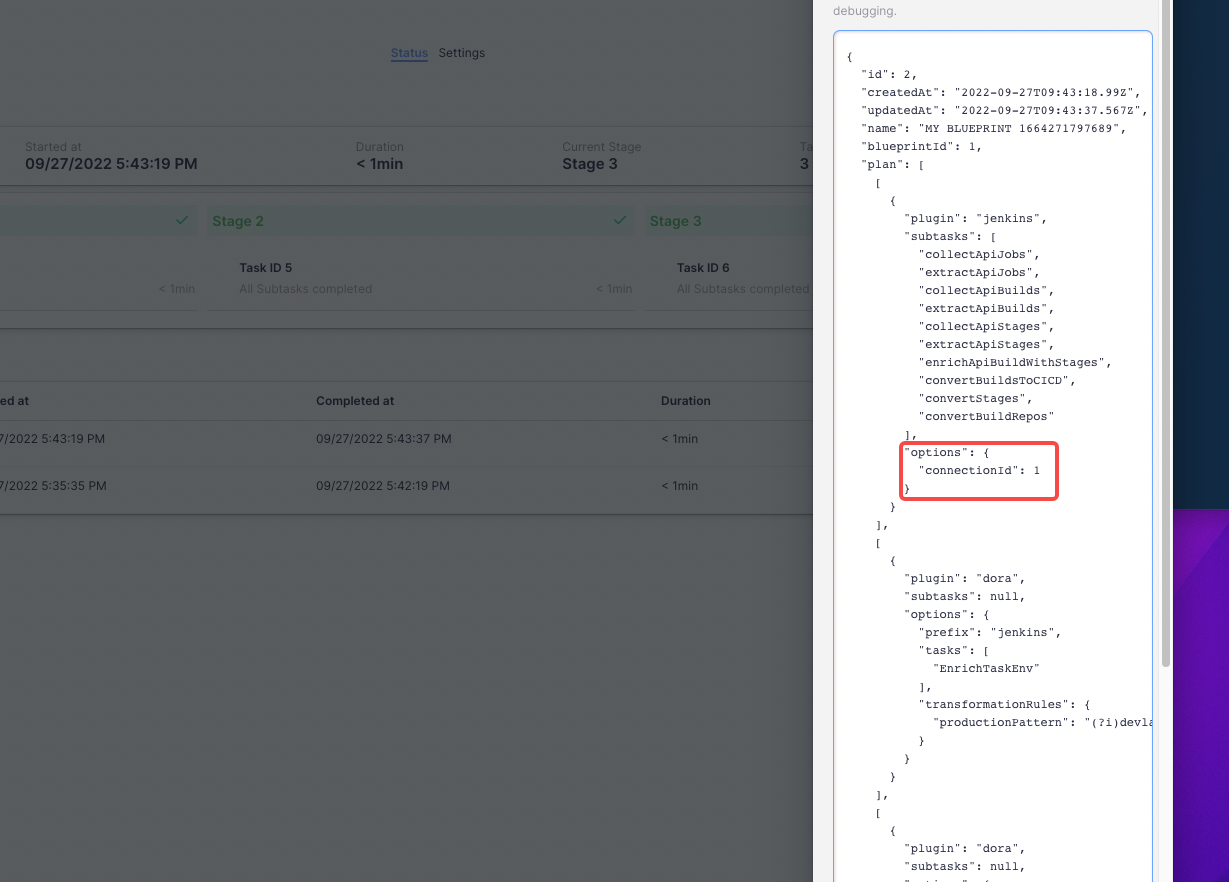Image resolution: width=1229 pixels, height=882 pixels.
Task: Open the Task ID 5 card
Action: tap(421, 279)
